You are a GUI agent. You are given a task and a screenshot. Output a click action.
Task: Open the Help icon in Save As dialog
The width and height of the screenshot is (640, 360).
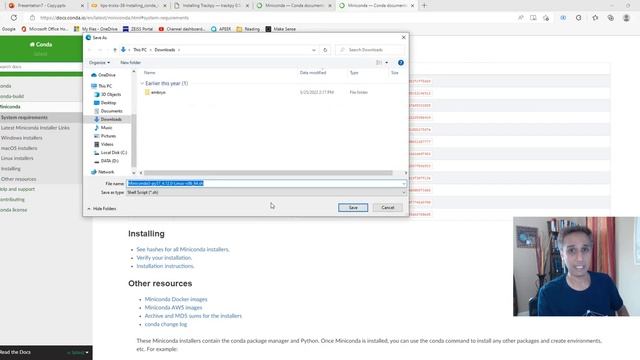(x=401, y=62)
